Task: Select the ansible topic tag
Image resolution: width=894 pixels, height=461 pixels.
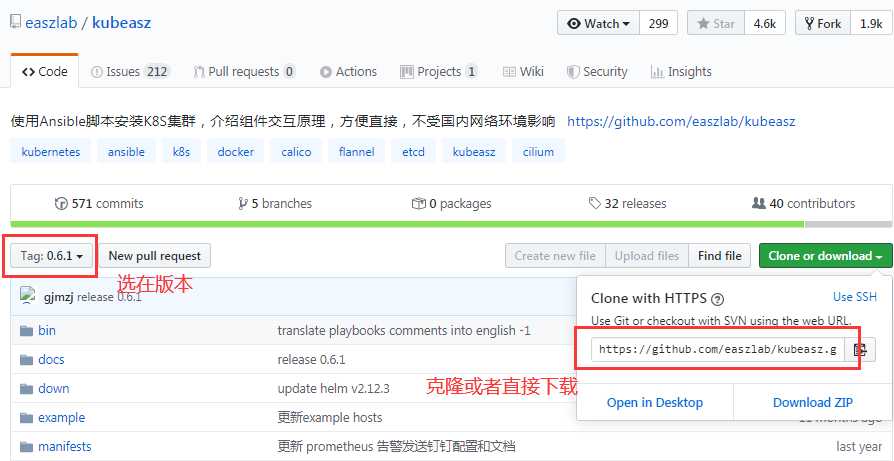Action: [x=126, y=152]
